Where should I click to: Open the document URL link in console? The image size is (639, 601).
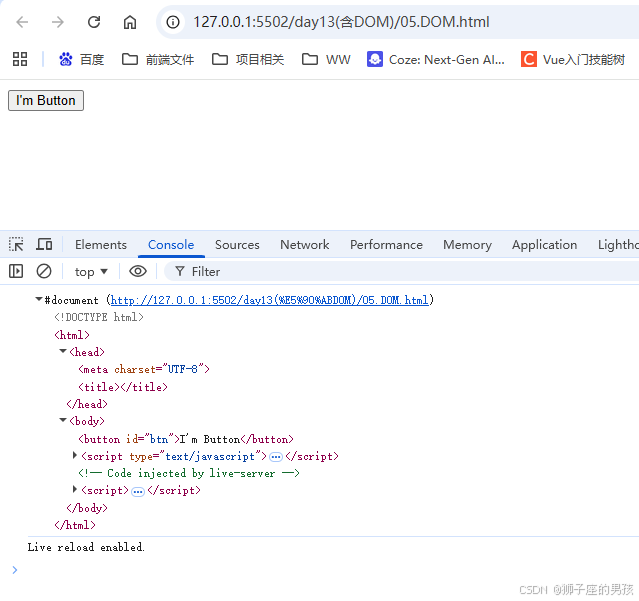[269, 300]
